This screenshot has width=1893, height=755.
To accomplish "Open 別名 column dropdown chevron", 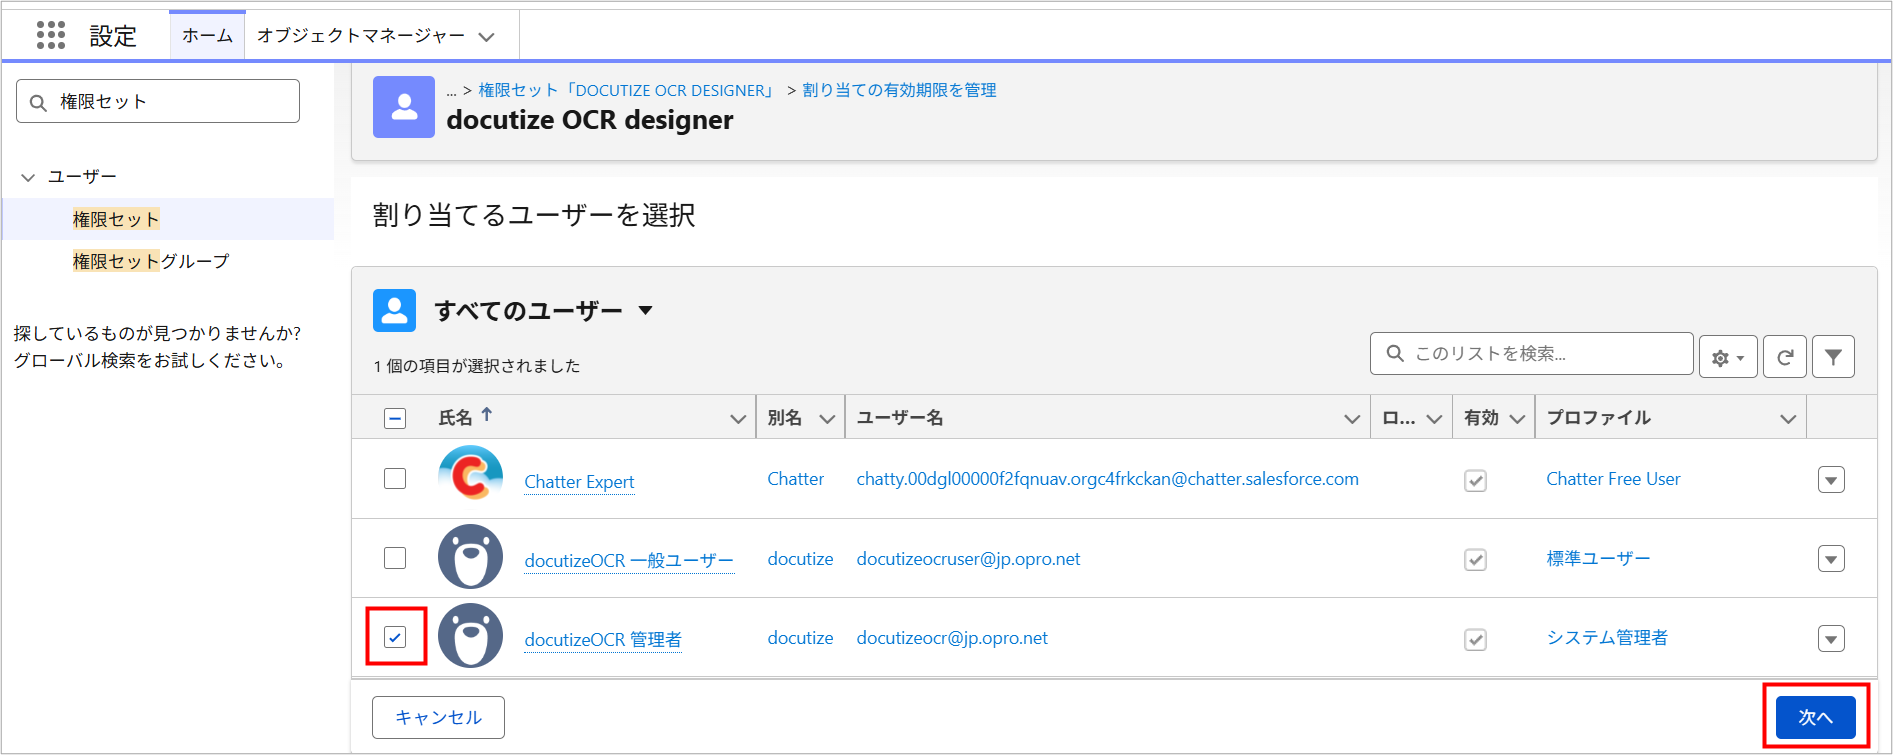I will point(827,419).
